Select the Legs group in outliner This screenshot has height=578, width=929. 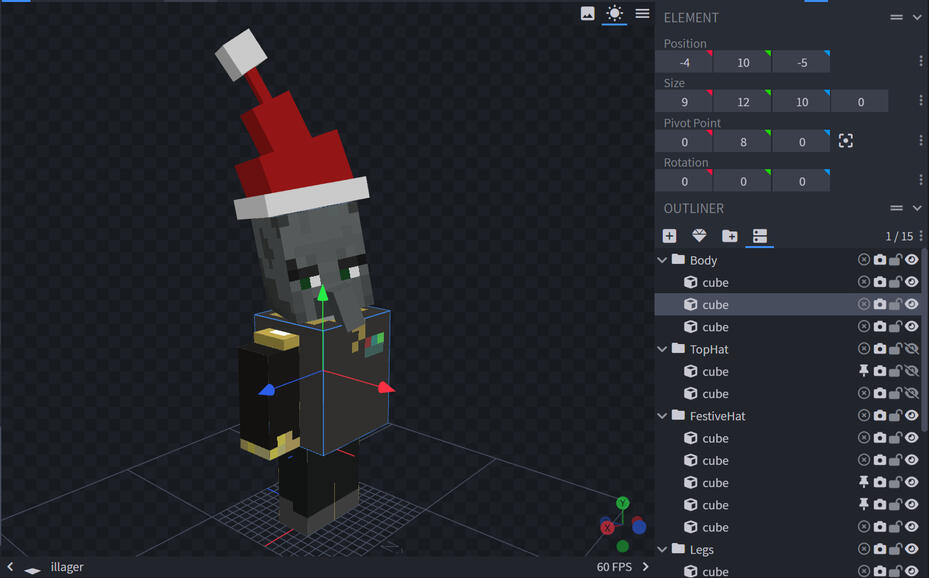pyautogui.click(x=702, y=550)
